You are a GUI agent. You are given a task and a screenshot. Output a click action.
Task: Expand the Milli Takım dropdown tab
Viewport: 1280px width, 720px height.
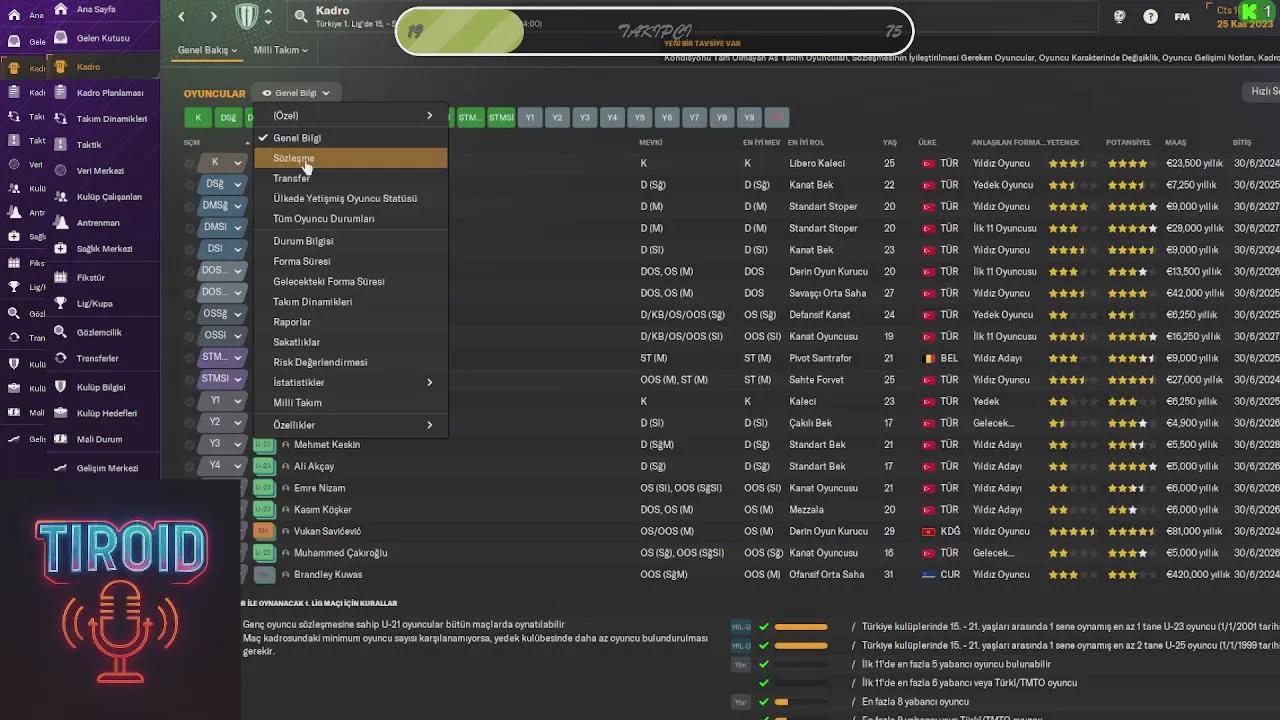pos(280,50)
